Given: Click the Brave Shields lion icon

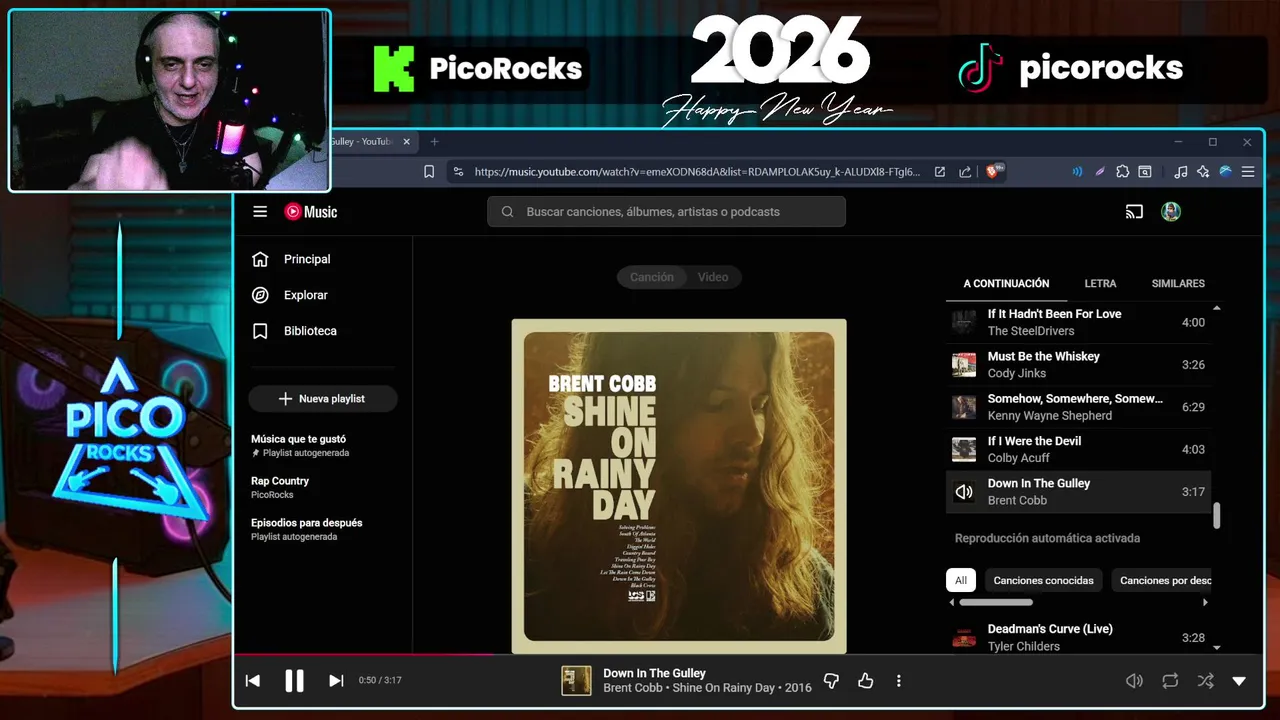Looking at the screenshot, I should pyautogui.click(x=995, y=172).
